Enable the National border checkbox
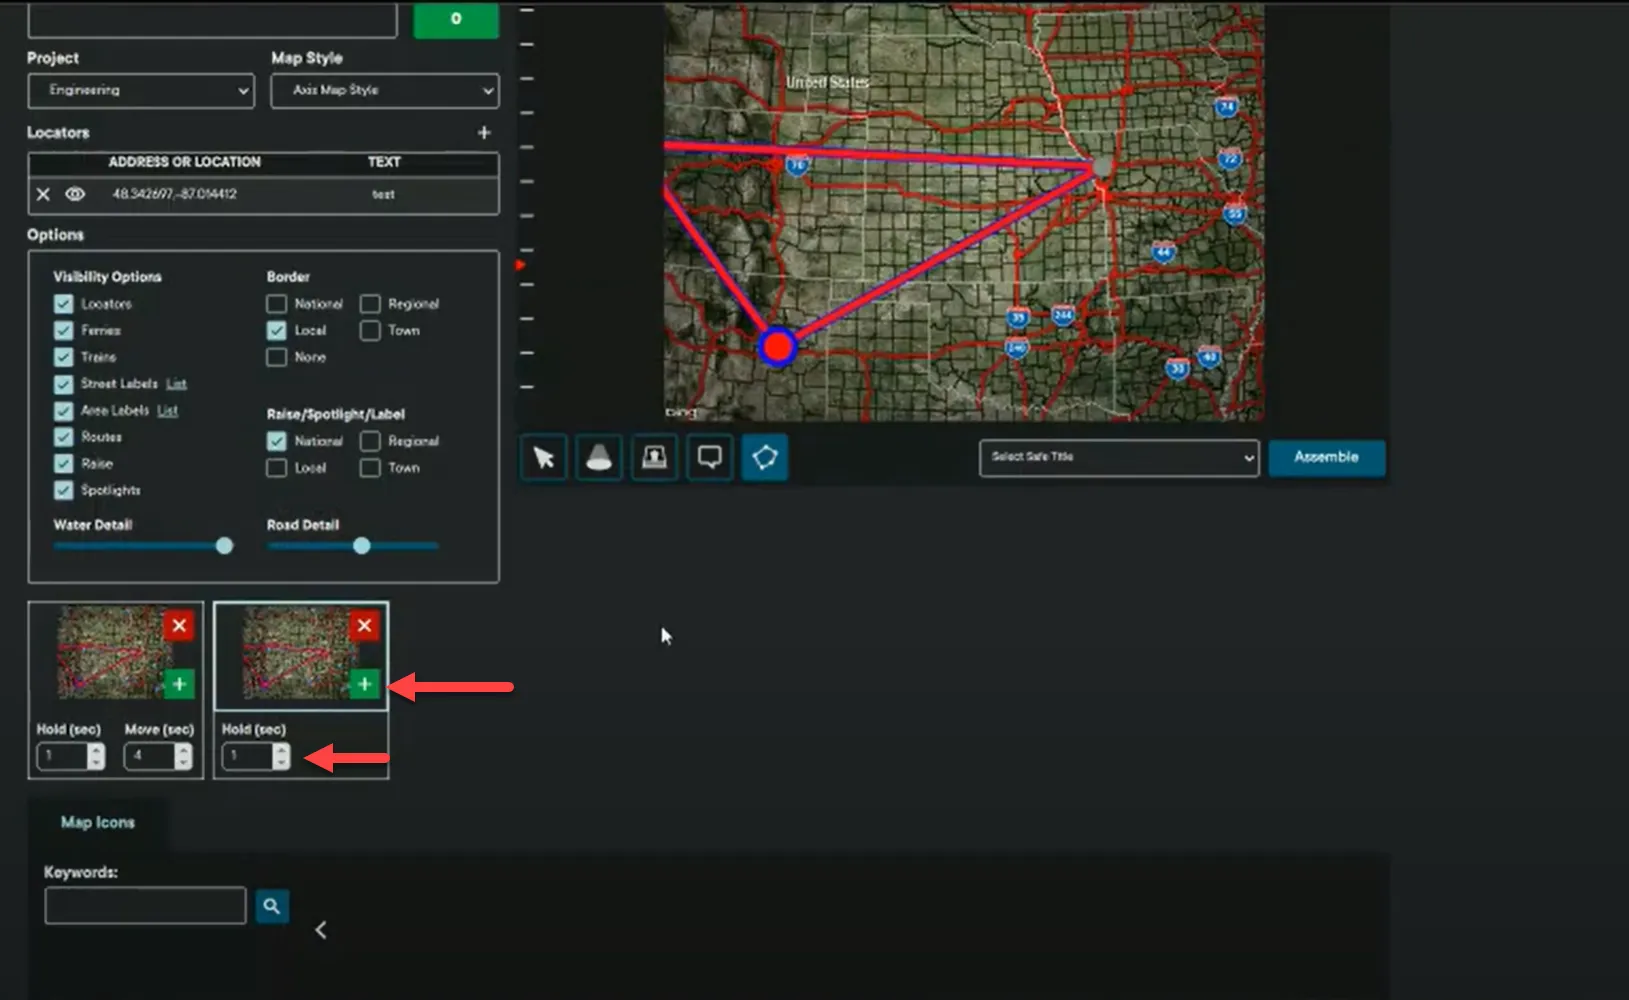Screen dimensions: 1629x1000 click(x=277, y=303)
